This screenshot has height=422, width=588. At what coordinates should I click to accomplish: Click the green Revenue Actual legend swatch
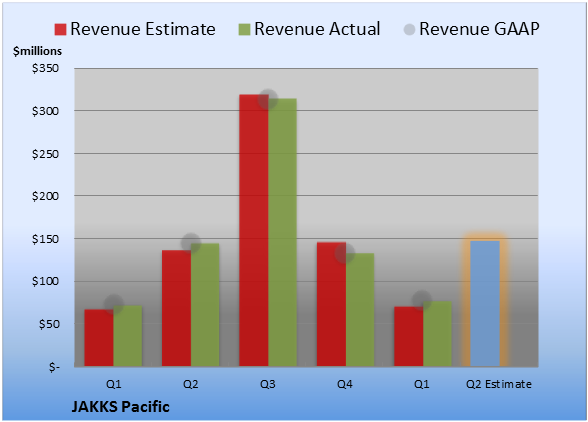coord(244,29)
